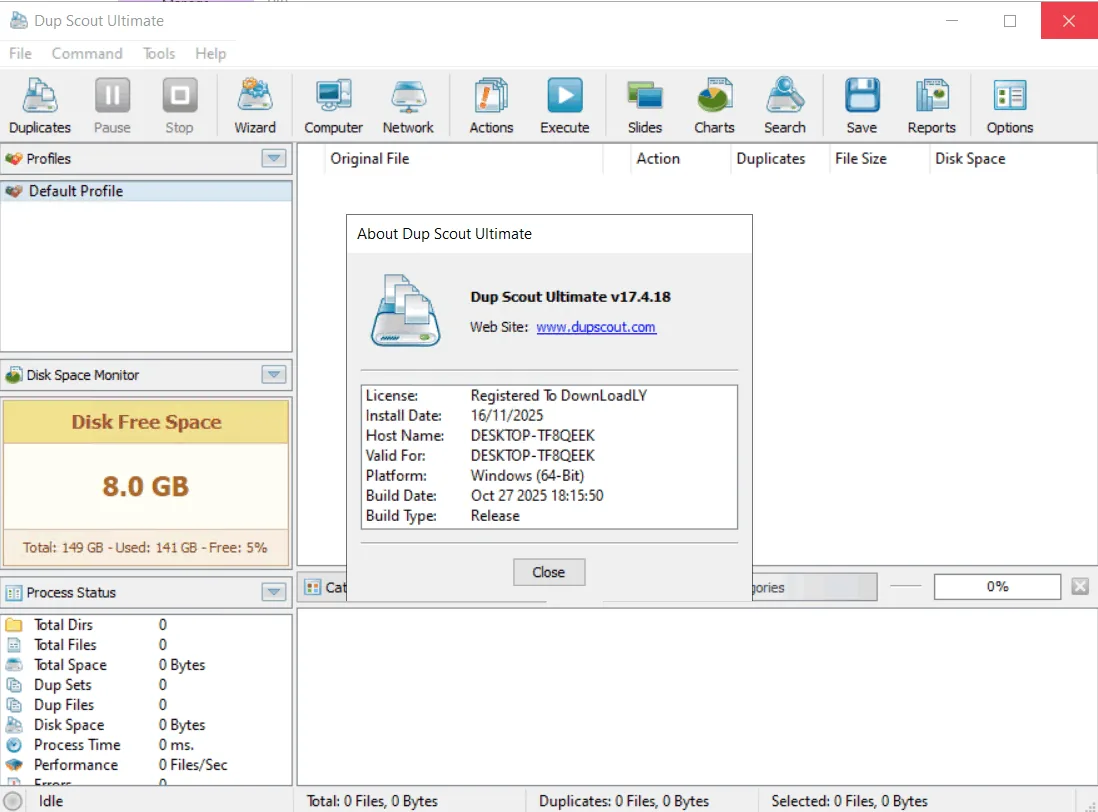This screenshot has width=1098, height=812.
Task: Click the status bar Duplicates 0 Files entry
Action: click(623, 801)
